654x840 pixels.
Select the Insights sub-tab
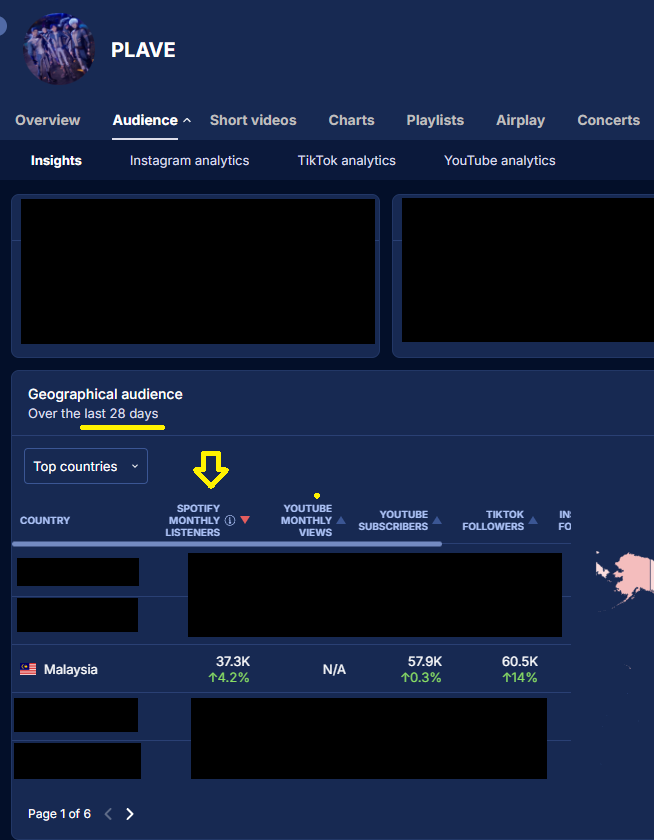pyautogui.click(x=56, y=161)
